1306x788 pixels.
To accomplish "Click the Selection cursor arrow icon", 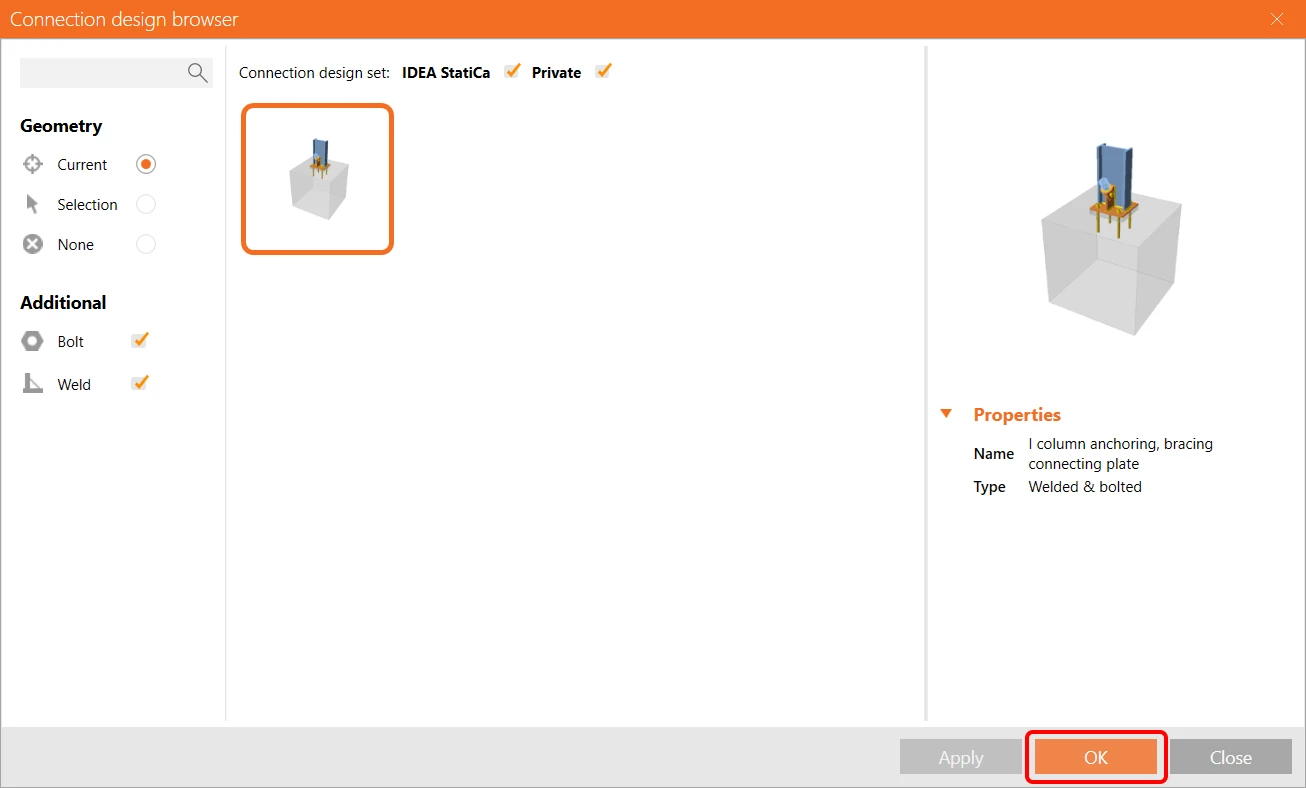I will 33,204.
